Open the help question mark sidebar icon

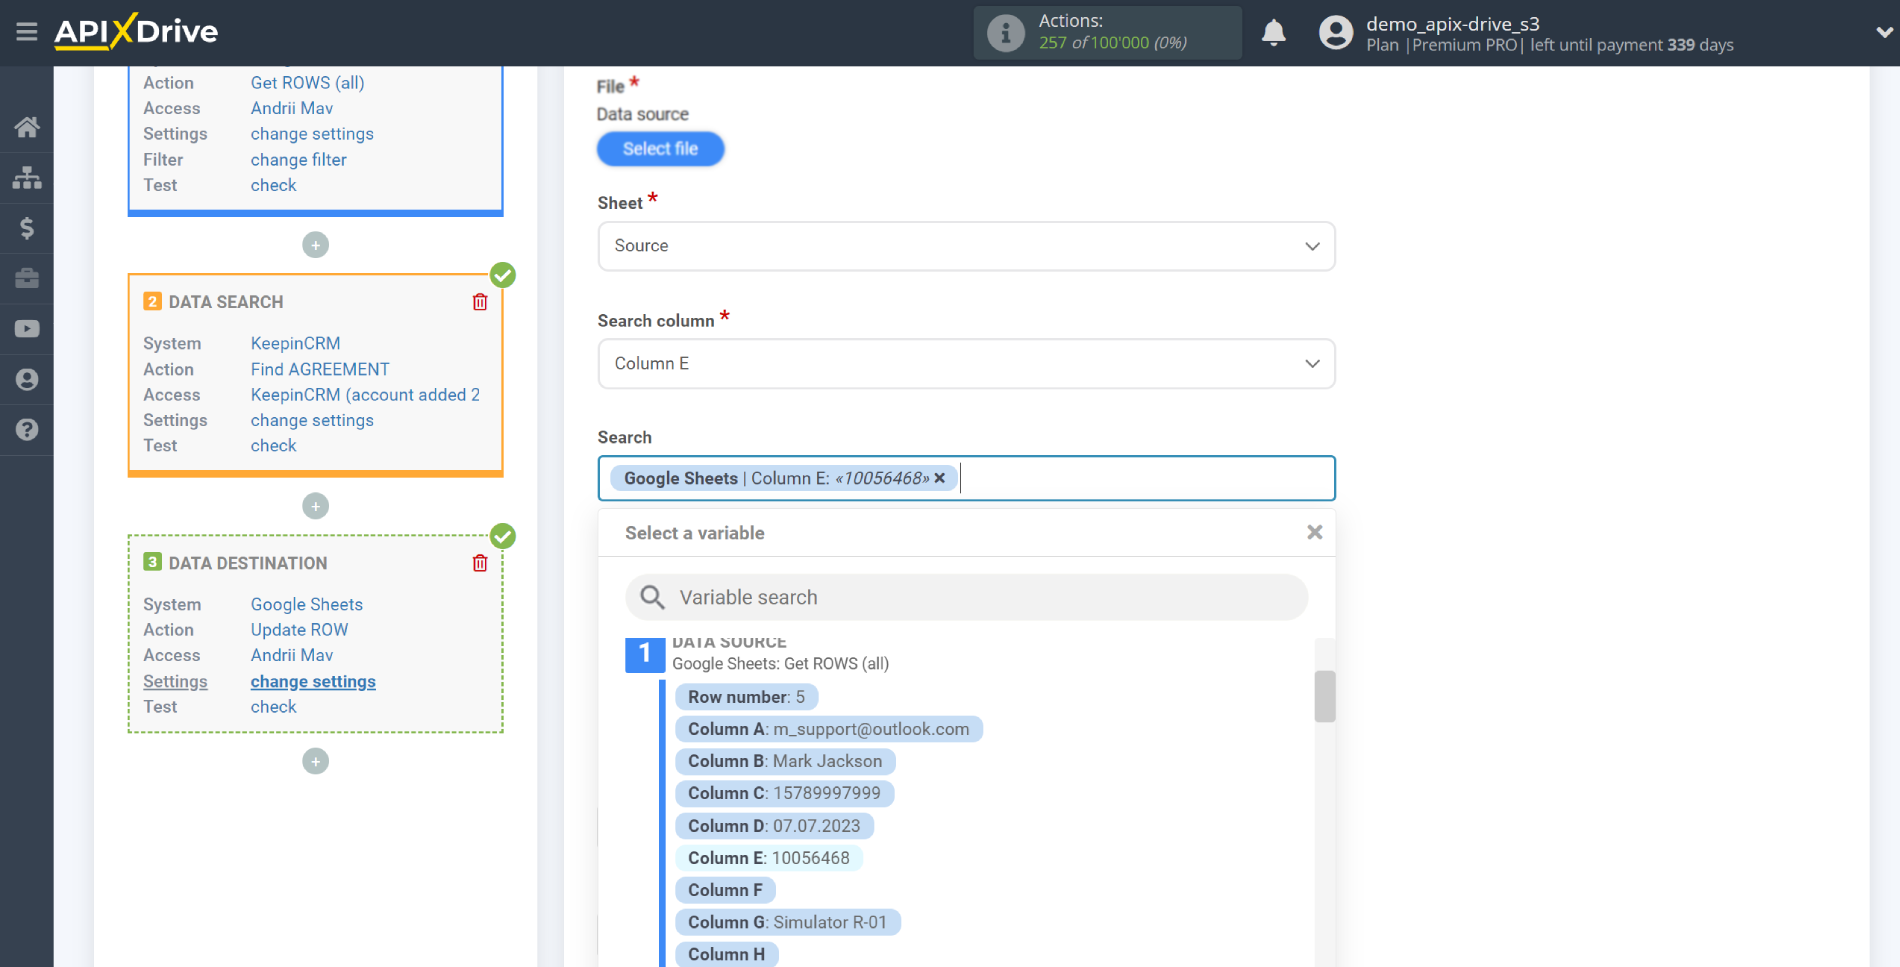tap(27, 430)
